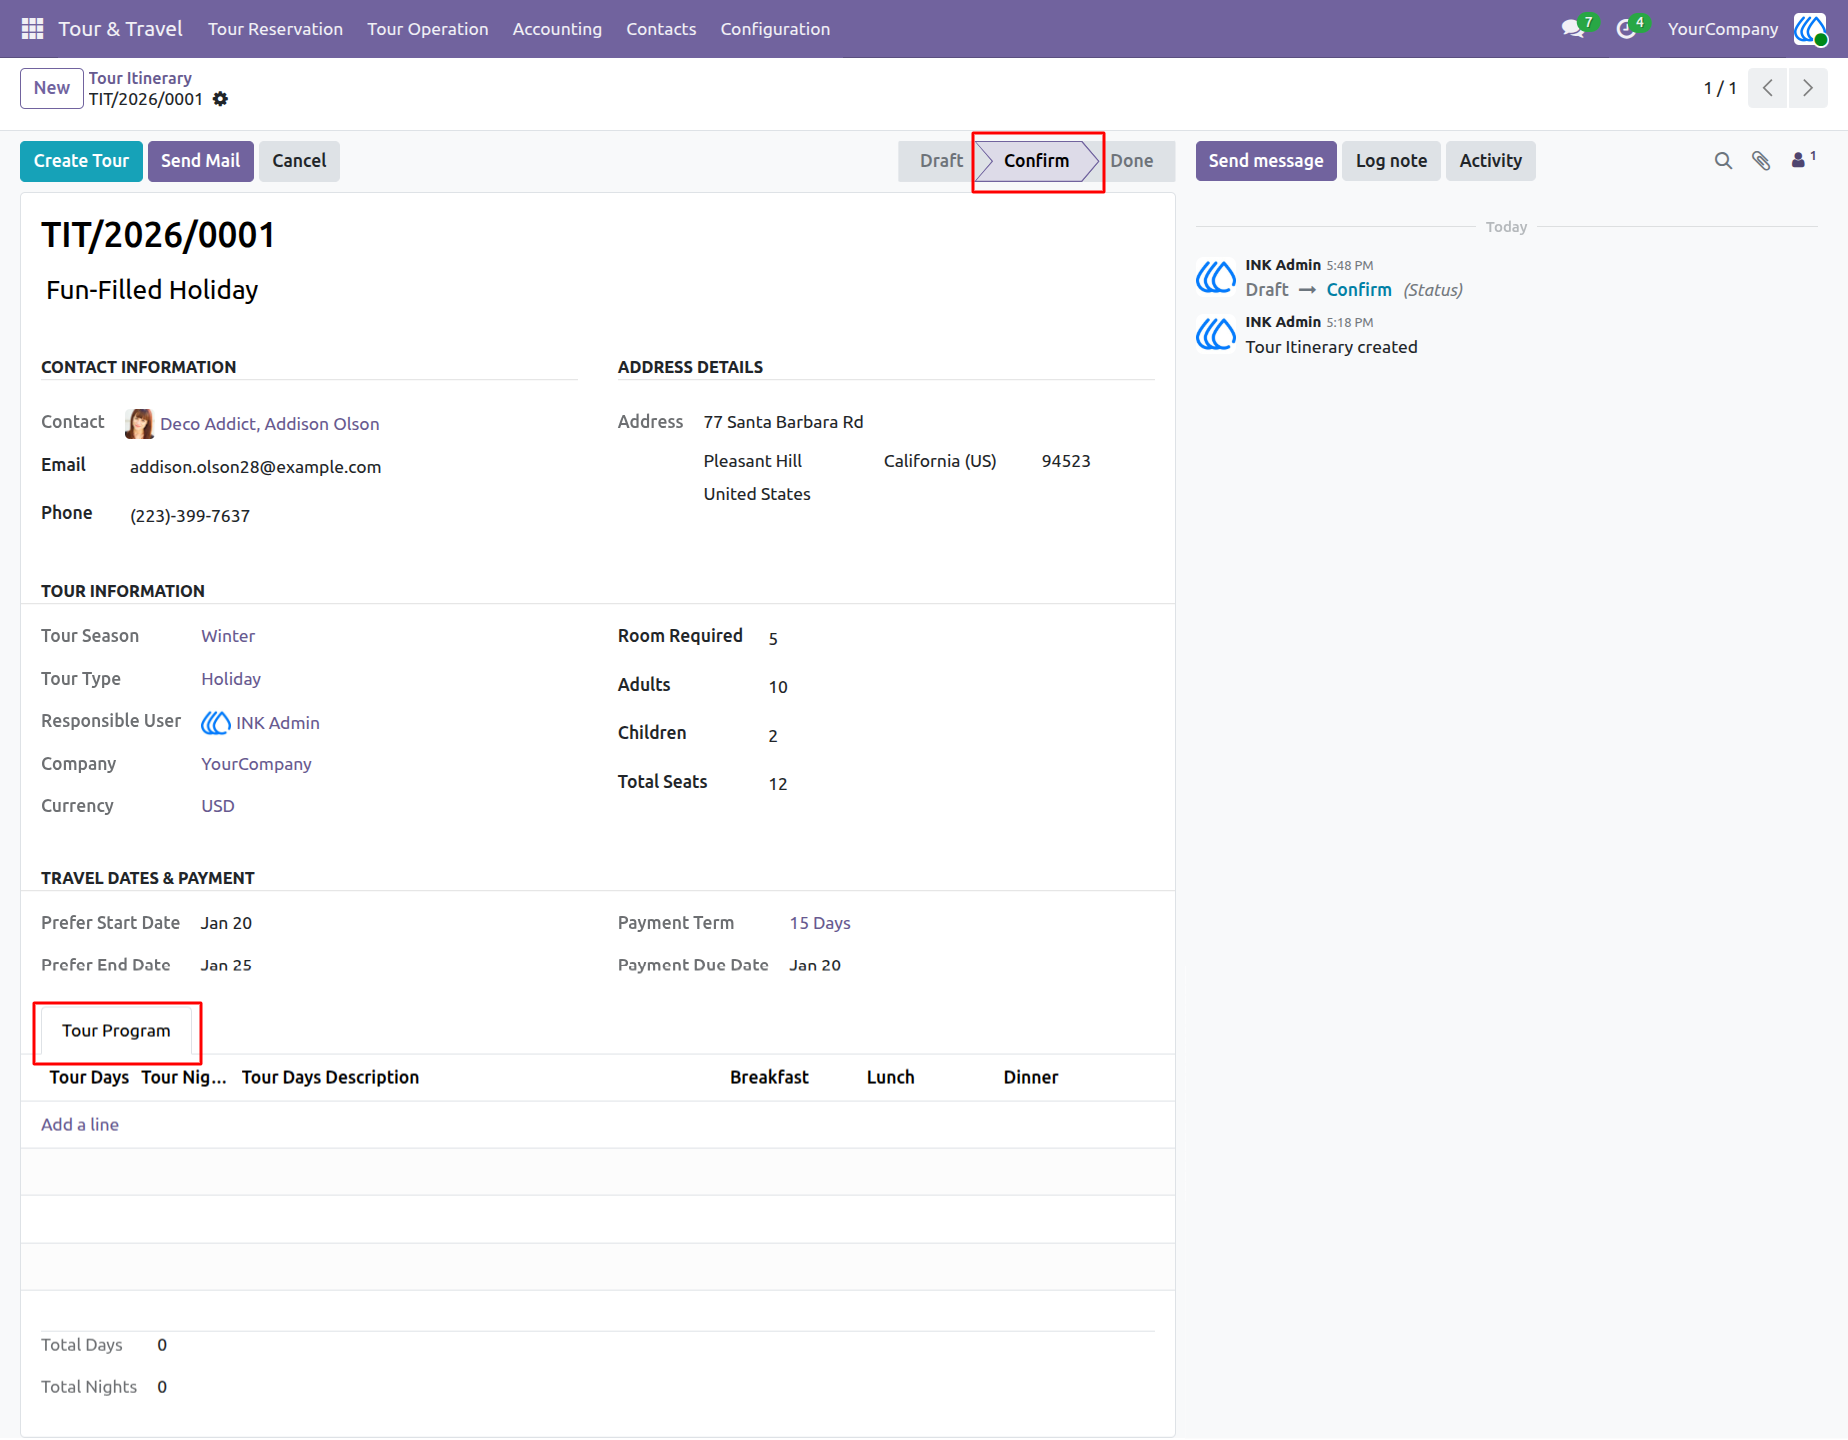Open Configuration menu
1848x1440 pixels.
775,29
